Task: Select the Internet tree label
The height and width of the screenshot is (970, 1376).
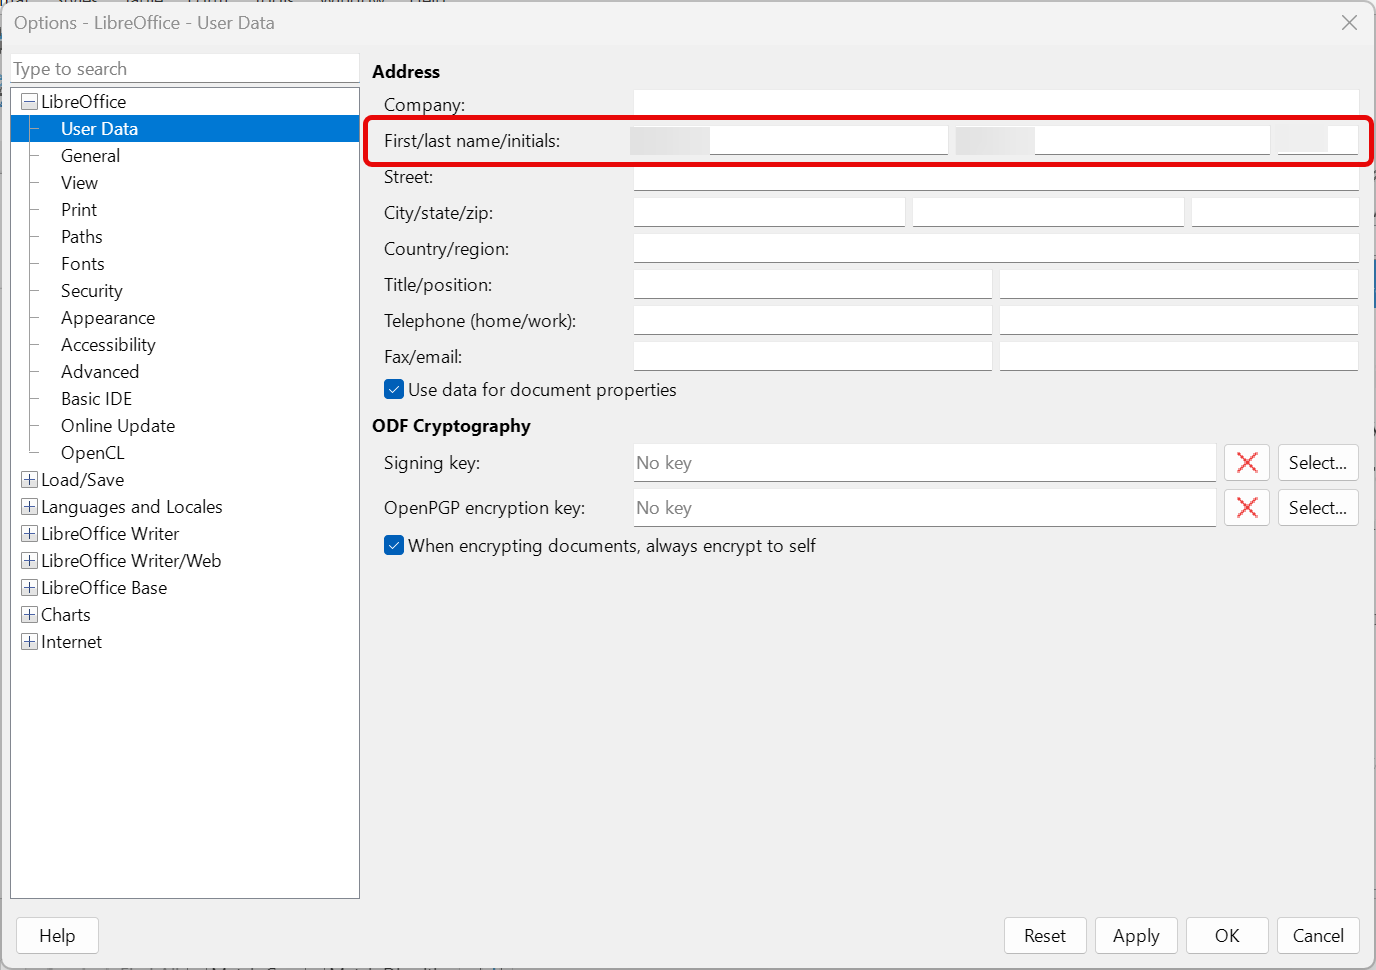Action: pos(72,642)
